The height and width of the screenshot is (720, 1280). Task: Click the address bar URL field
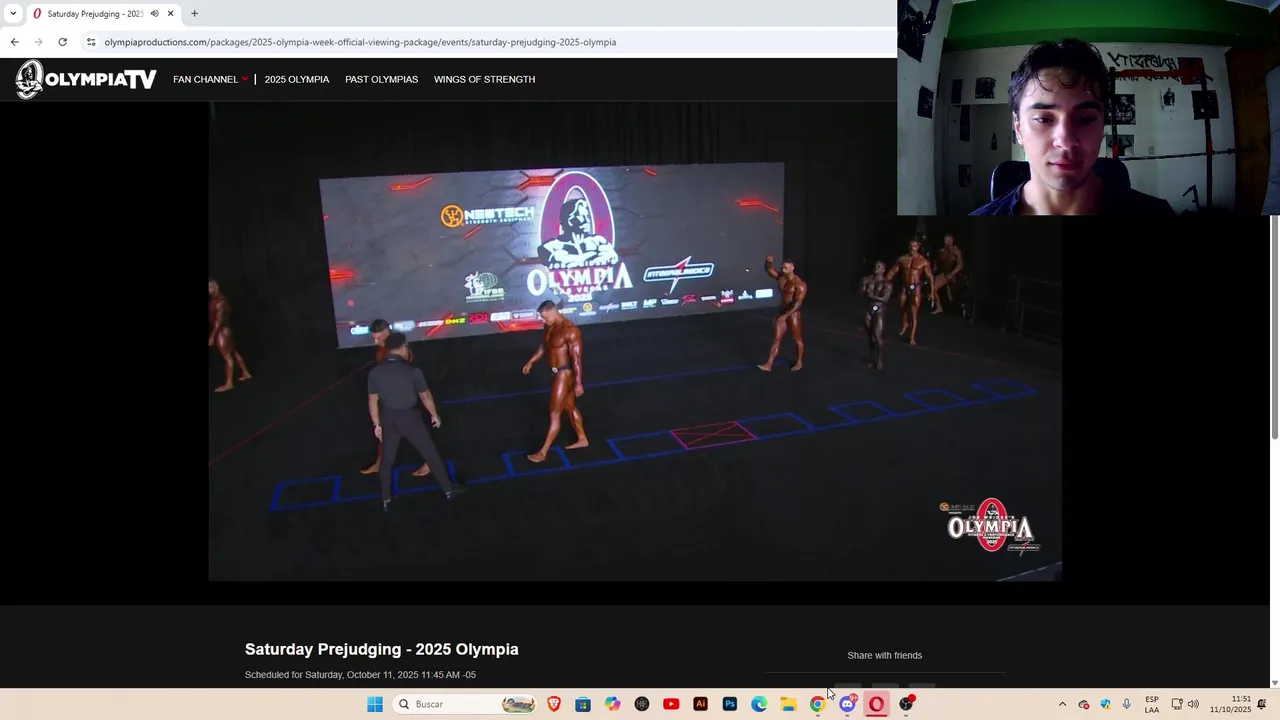pyautogui.click(x=360, y=42)
